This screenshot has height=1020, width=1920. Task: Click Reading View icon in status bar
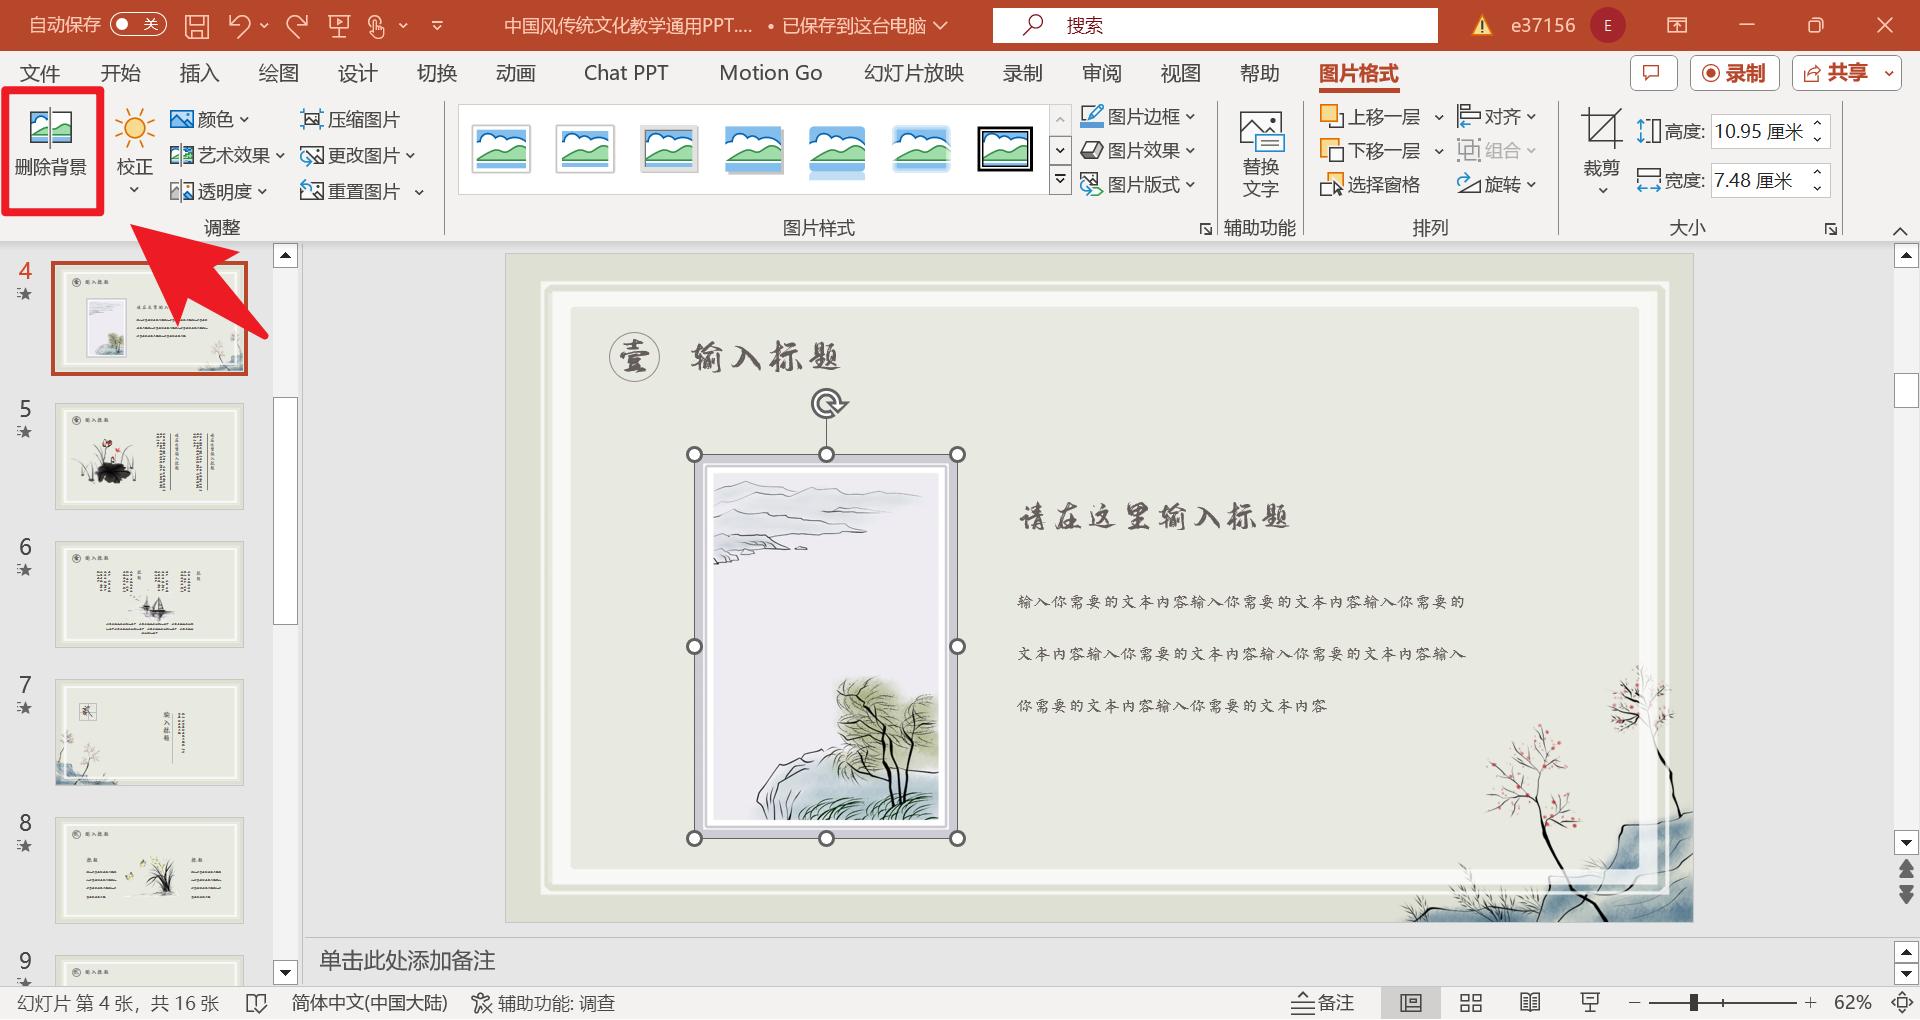pyautogui.click(x=1530, y=1003)
